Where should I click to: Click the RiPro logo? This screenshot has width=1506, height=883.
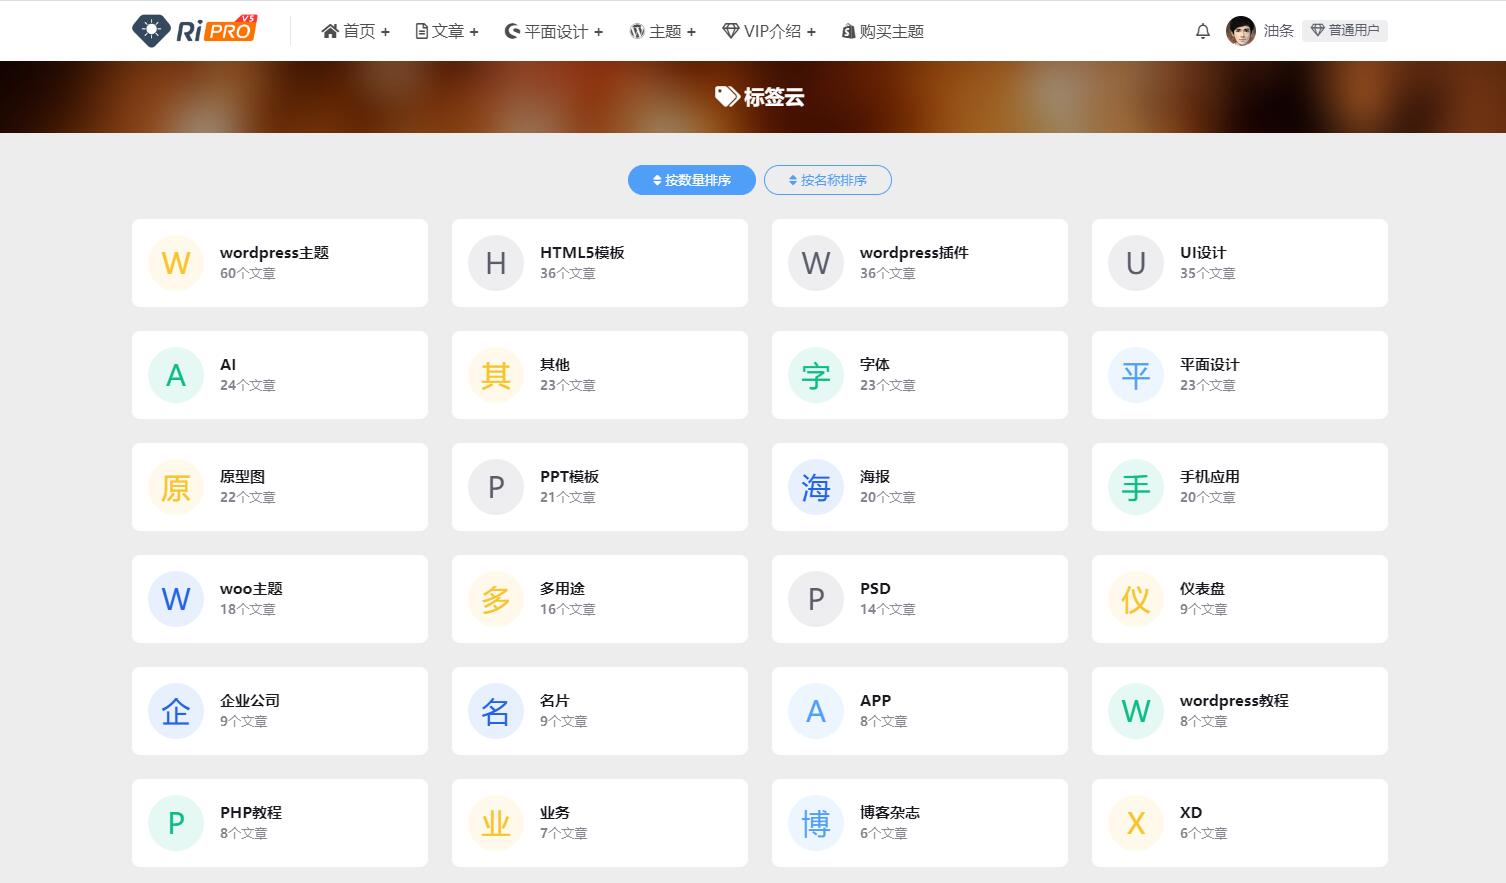pos(195,30)
